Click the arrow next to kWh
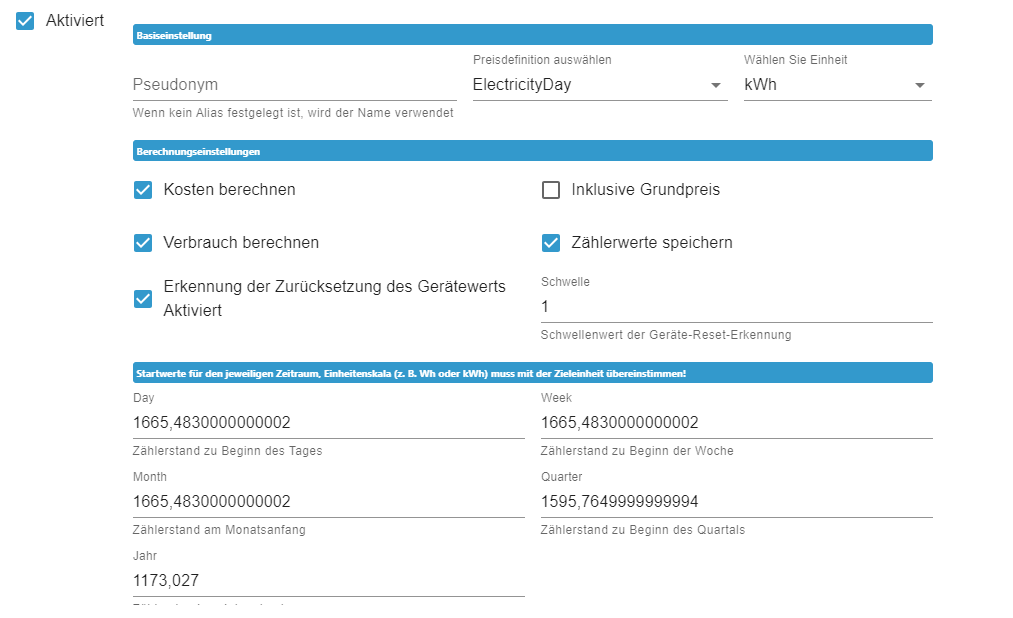The image size is (1013, 618). point(919,85)
